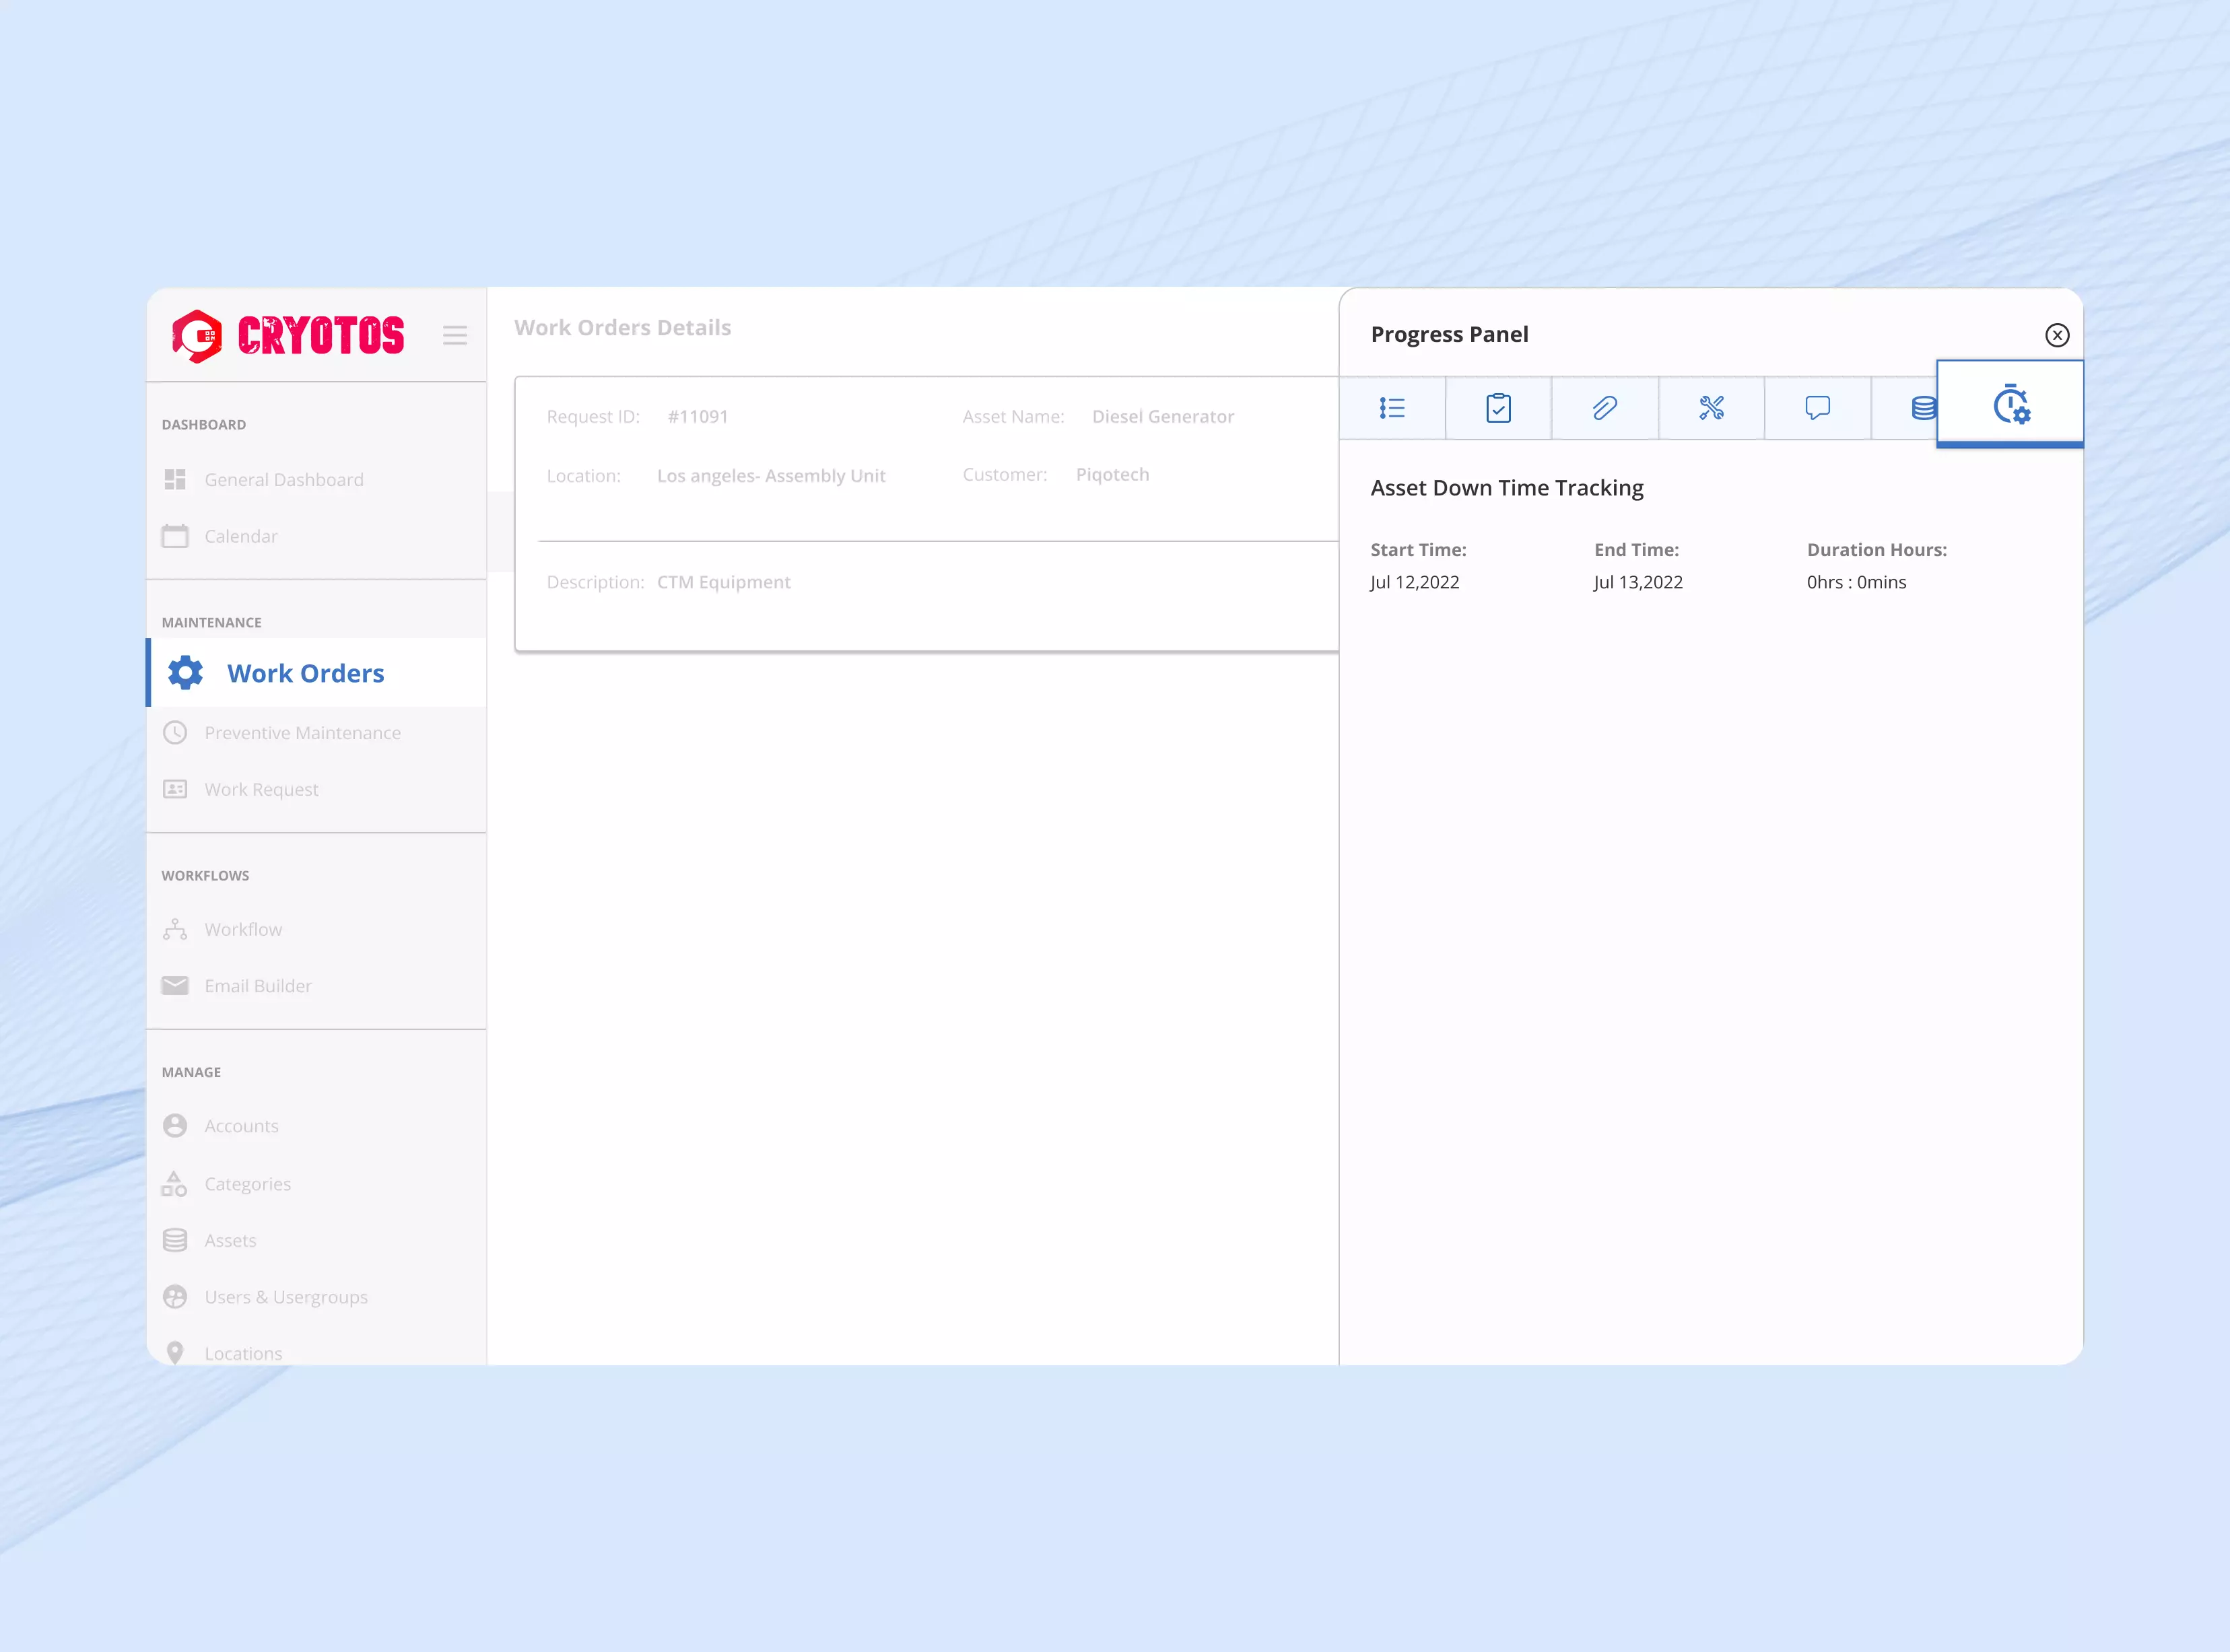Click the Cryotos logo
The width and height of the screenshot is (2230, 1652).
(x=288, y=335)
